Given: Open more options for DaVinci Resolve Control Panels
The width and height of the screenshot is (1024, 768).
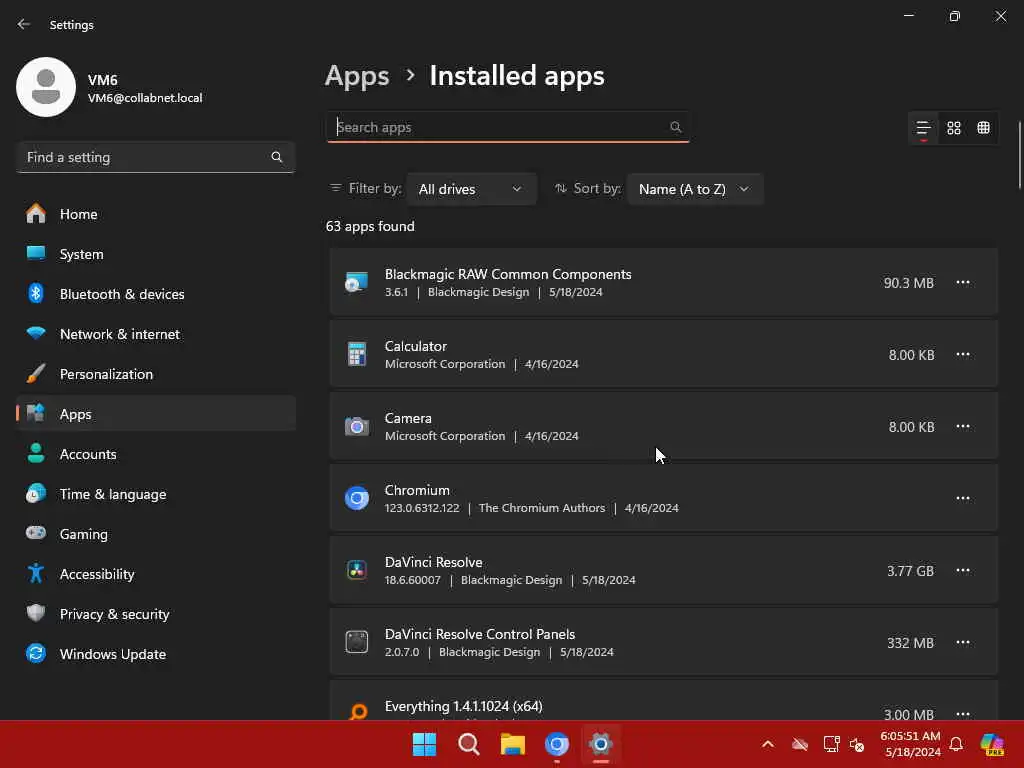Looking at the screenshot, I should [963, 642].
